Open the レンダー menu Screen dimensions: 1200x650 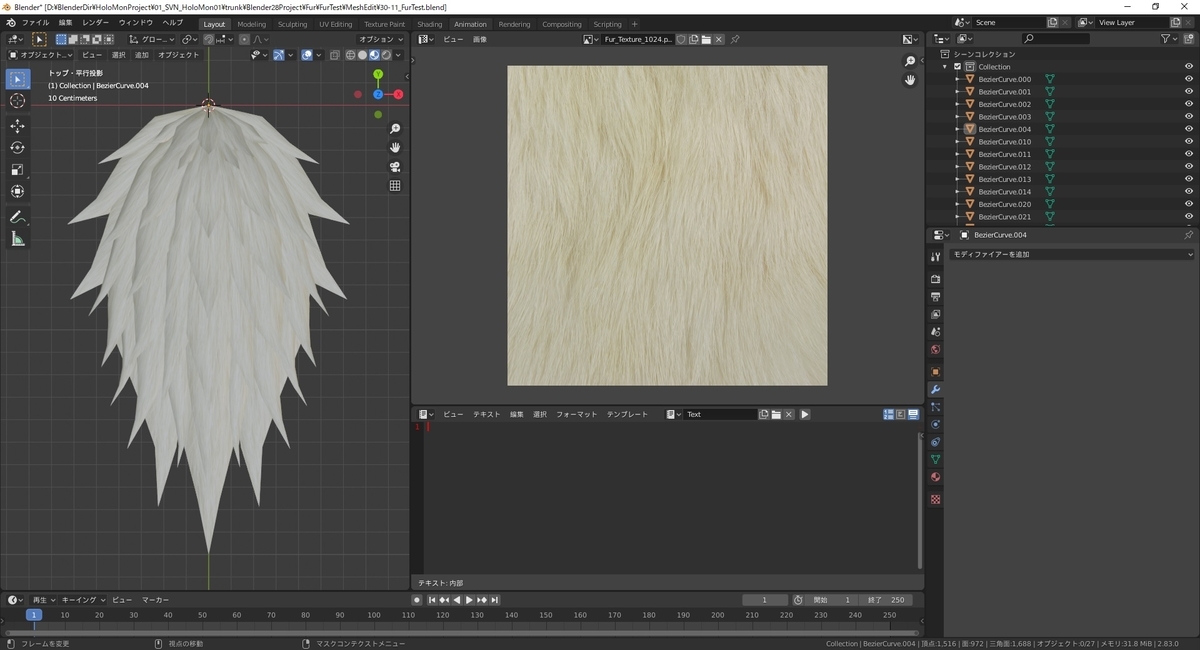tap(96, 22)
